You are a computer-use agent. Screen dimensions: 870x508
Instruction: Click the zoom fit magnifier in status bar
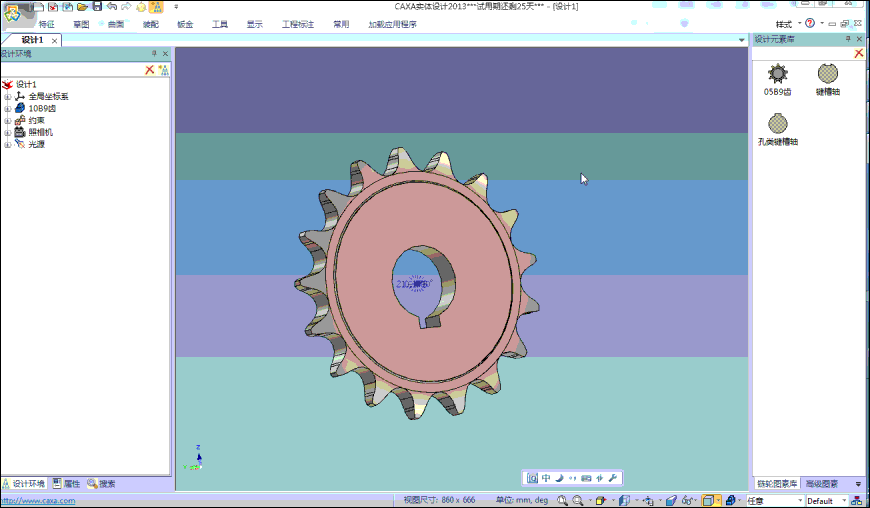(x=562, y=500)
